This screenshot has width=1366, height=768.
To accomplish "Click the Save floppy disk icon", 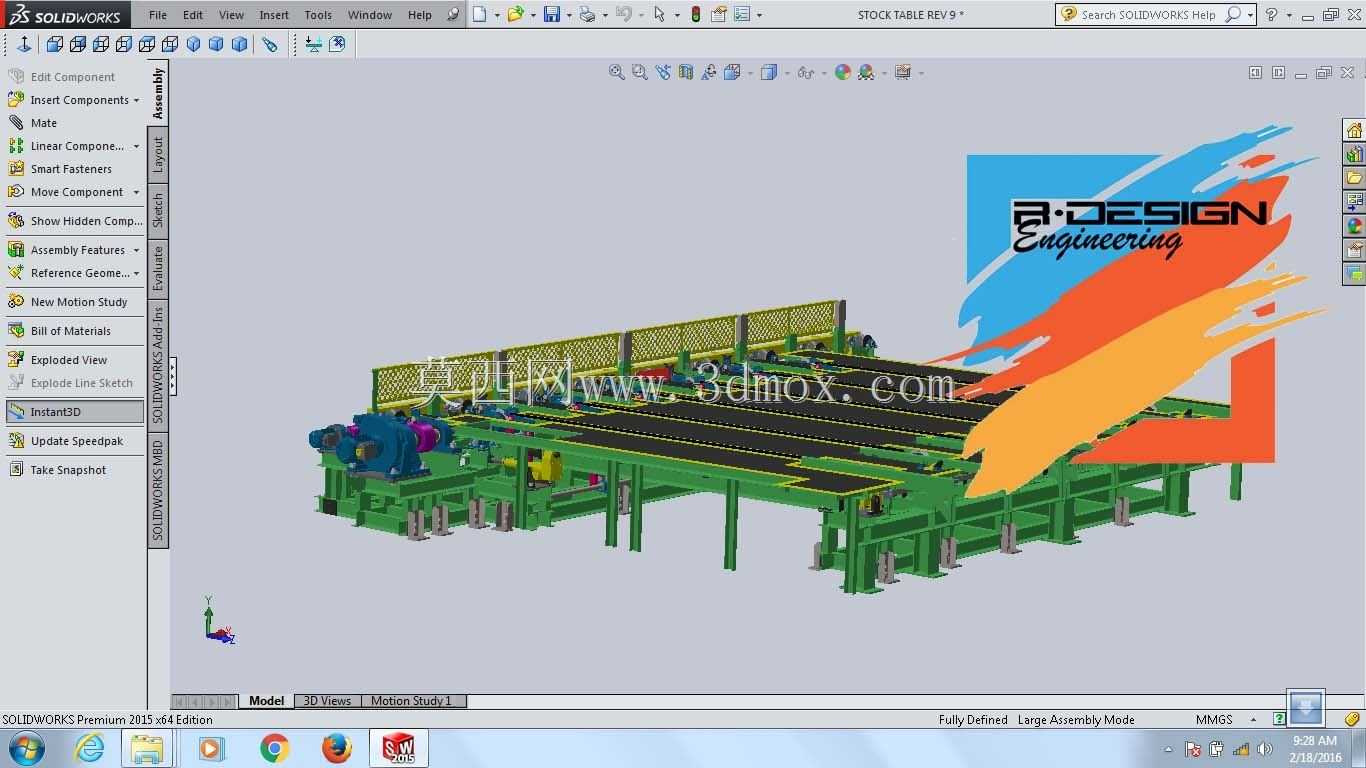I will [x=551, y=14].
